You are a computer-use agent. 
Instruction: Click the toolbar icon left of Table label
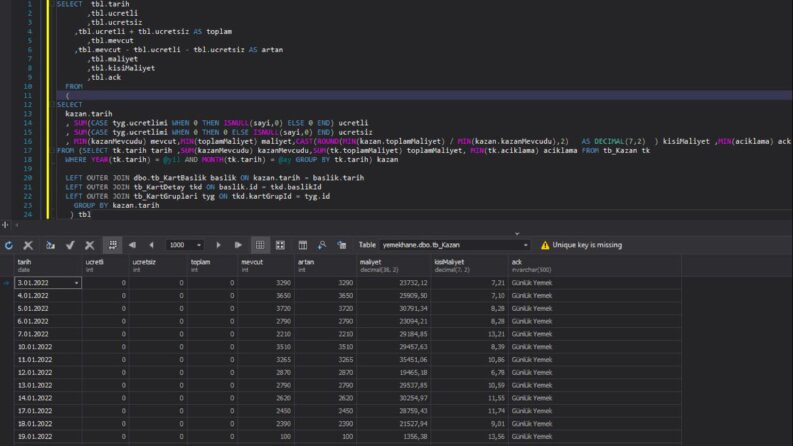(342, 245)
